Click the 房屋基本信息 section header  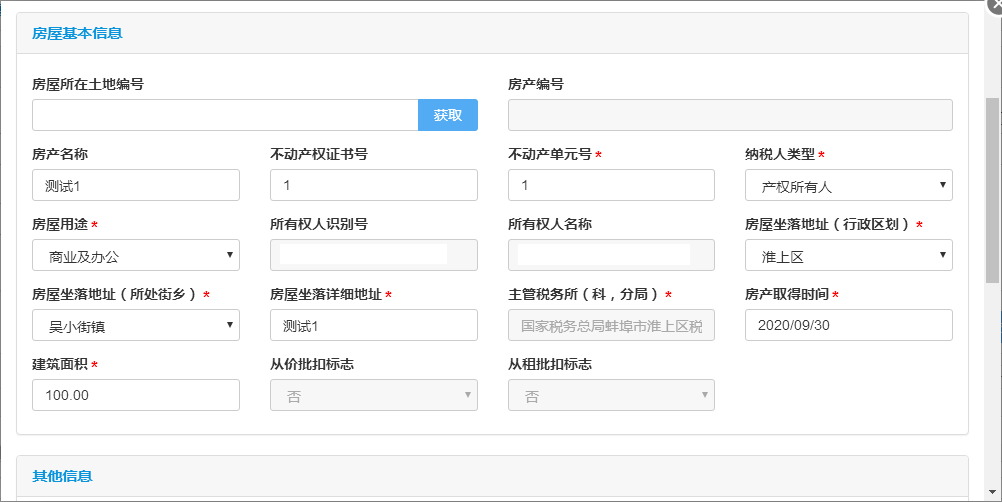77,33
